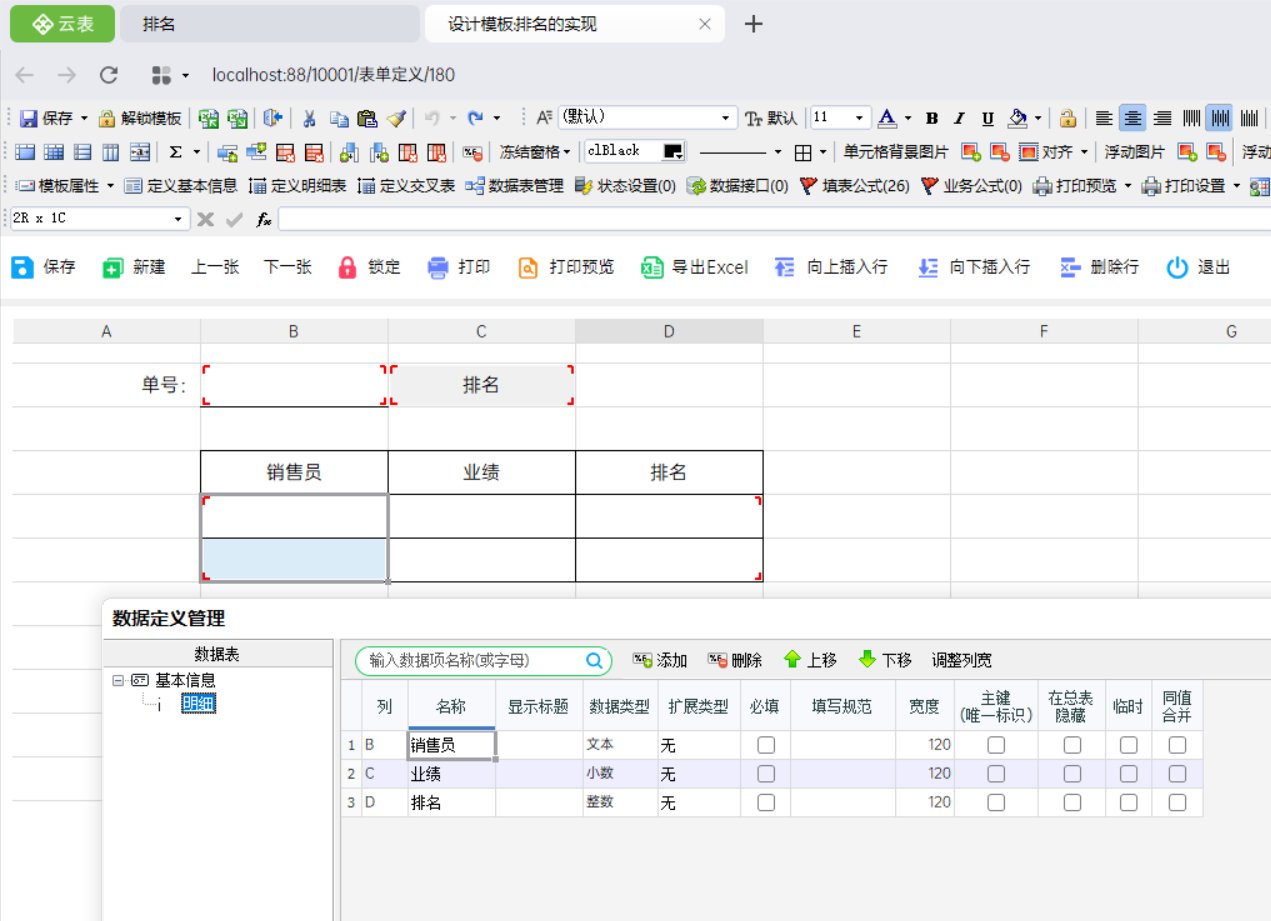Screen dimensions: 1271x921
Task: Click the Sum sigma icon
Action: (175, 152)
